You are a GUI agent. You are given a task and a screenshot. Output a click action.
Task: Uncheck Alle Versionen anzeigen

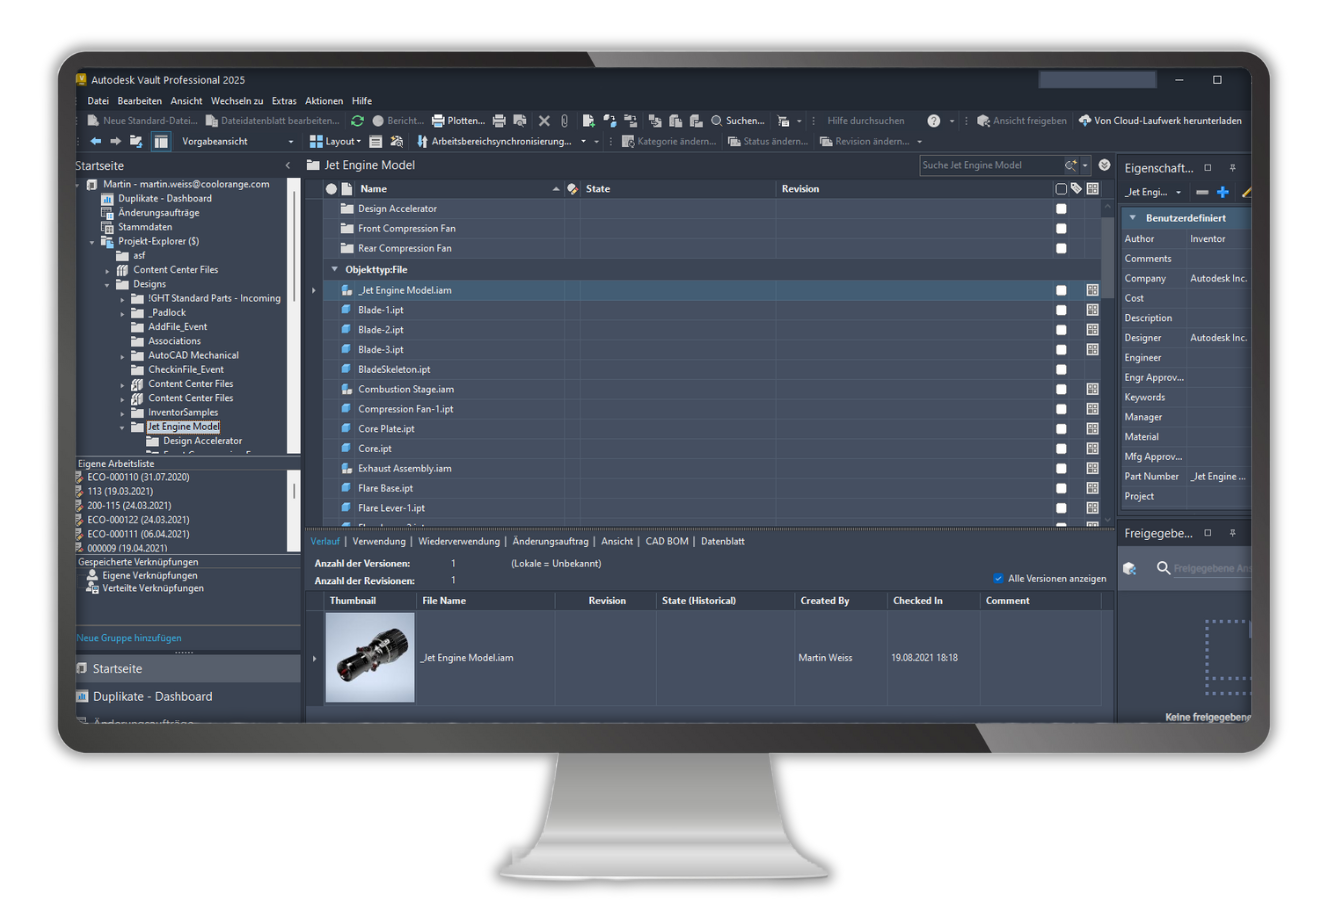coord(998,579)
